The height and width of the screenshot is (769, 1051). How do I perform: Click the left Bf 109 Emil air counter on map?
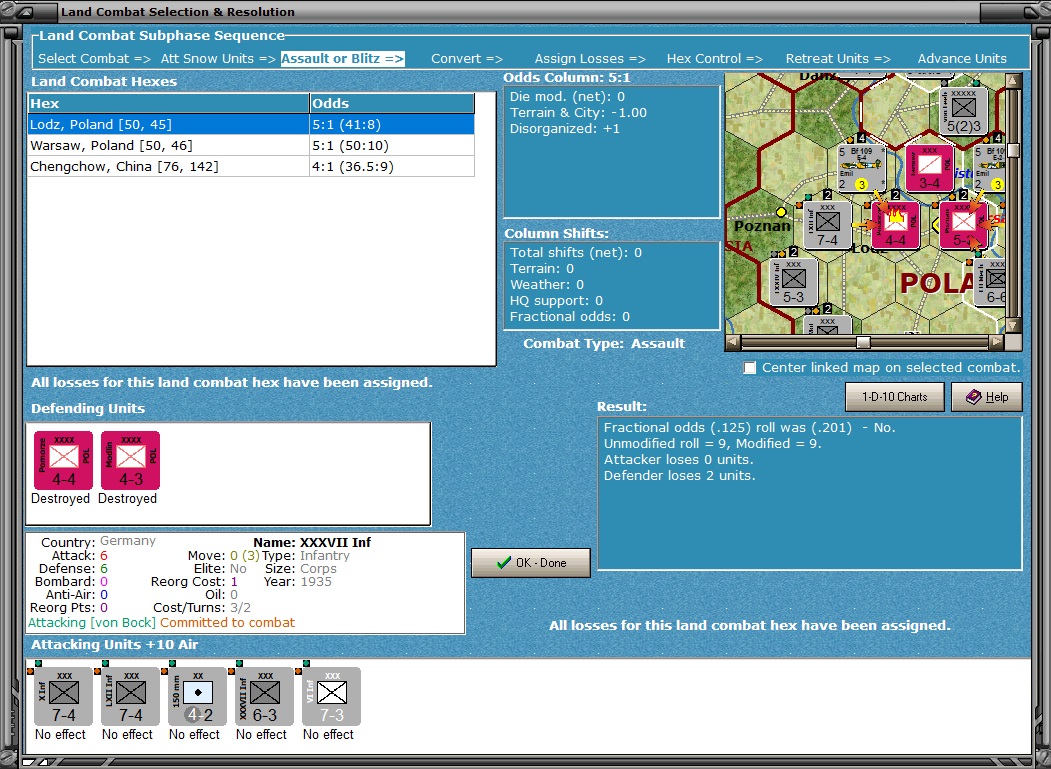[x=861, y=168]
